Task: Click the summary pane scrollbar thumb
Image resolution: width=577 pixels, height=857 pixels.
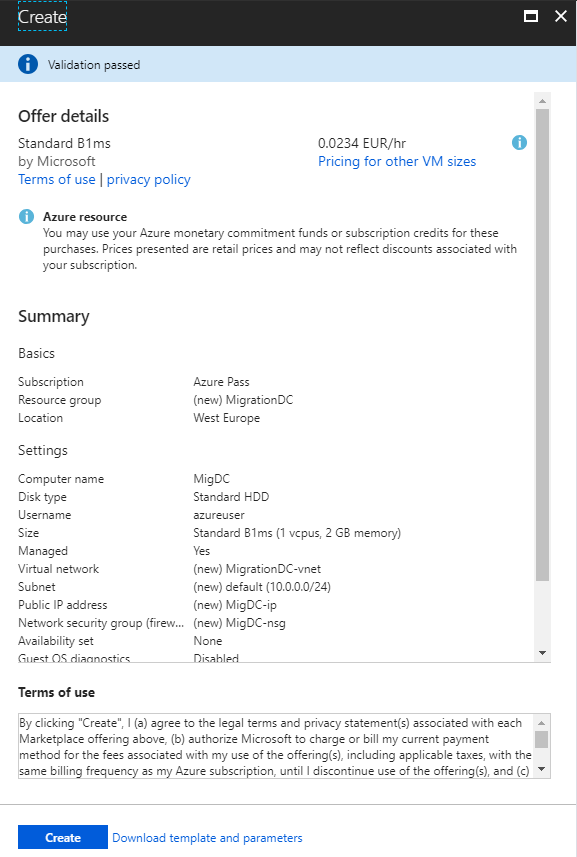Action: 542,344
